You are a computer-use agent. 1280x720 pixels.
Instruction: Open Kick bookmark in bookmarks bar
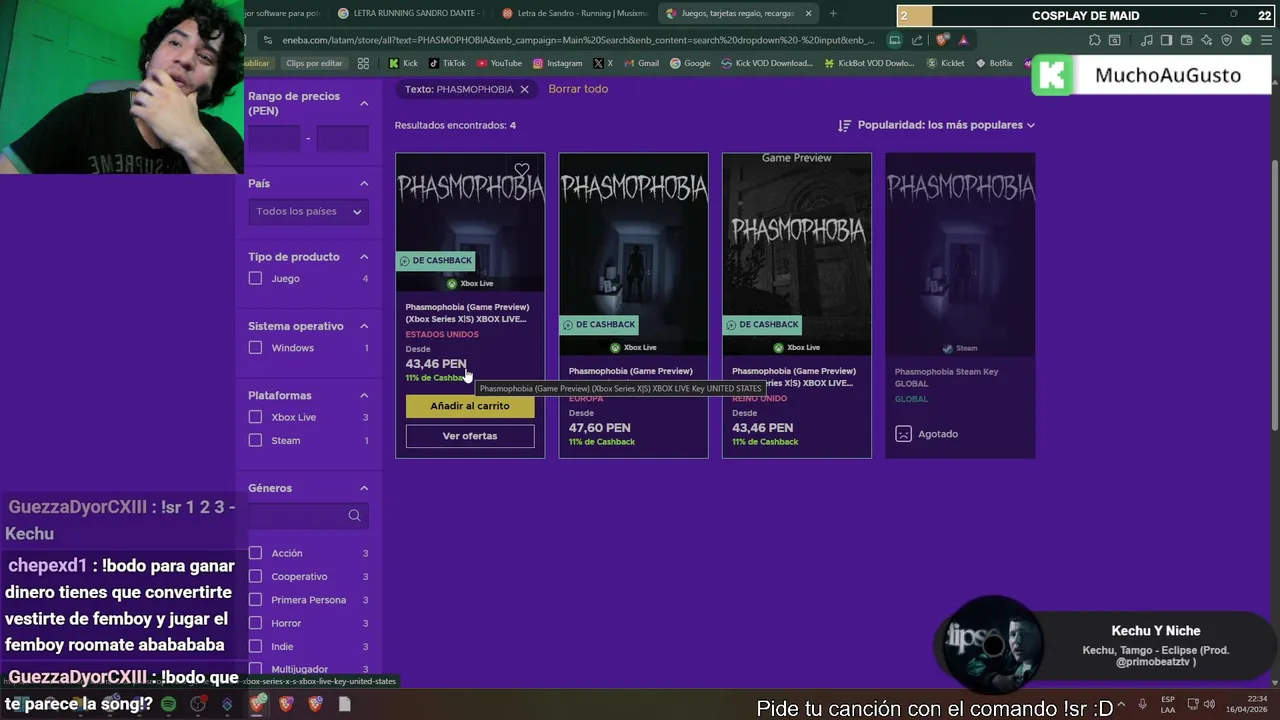403,63
